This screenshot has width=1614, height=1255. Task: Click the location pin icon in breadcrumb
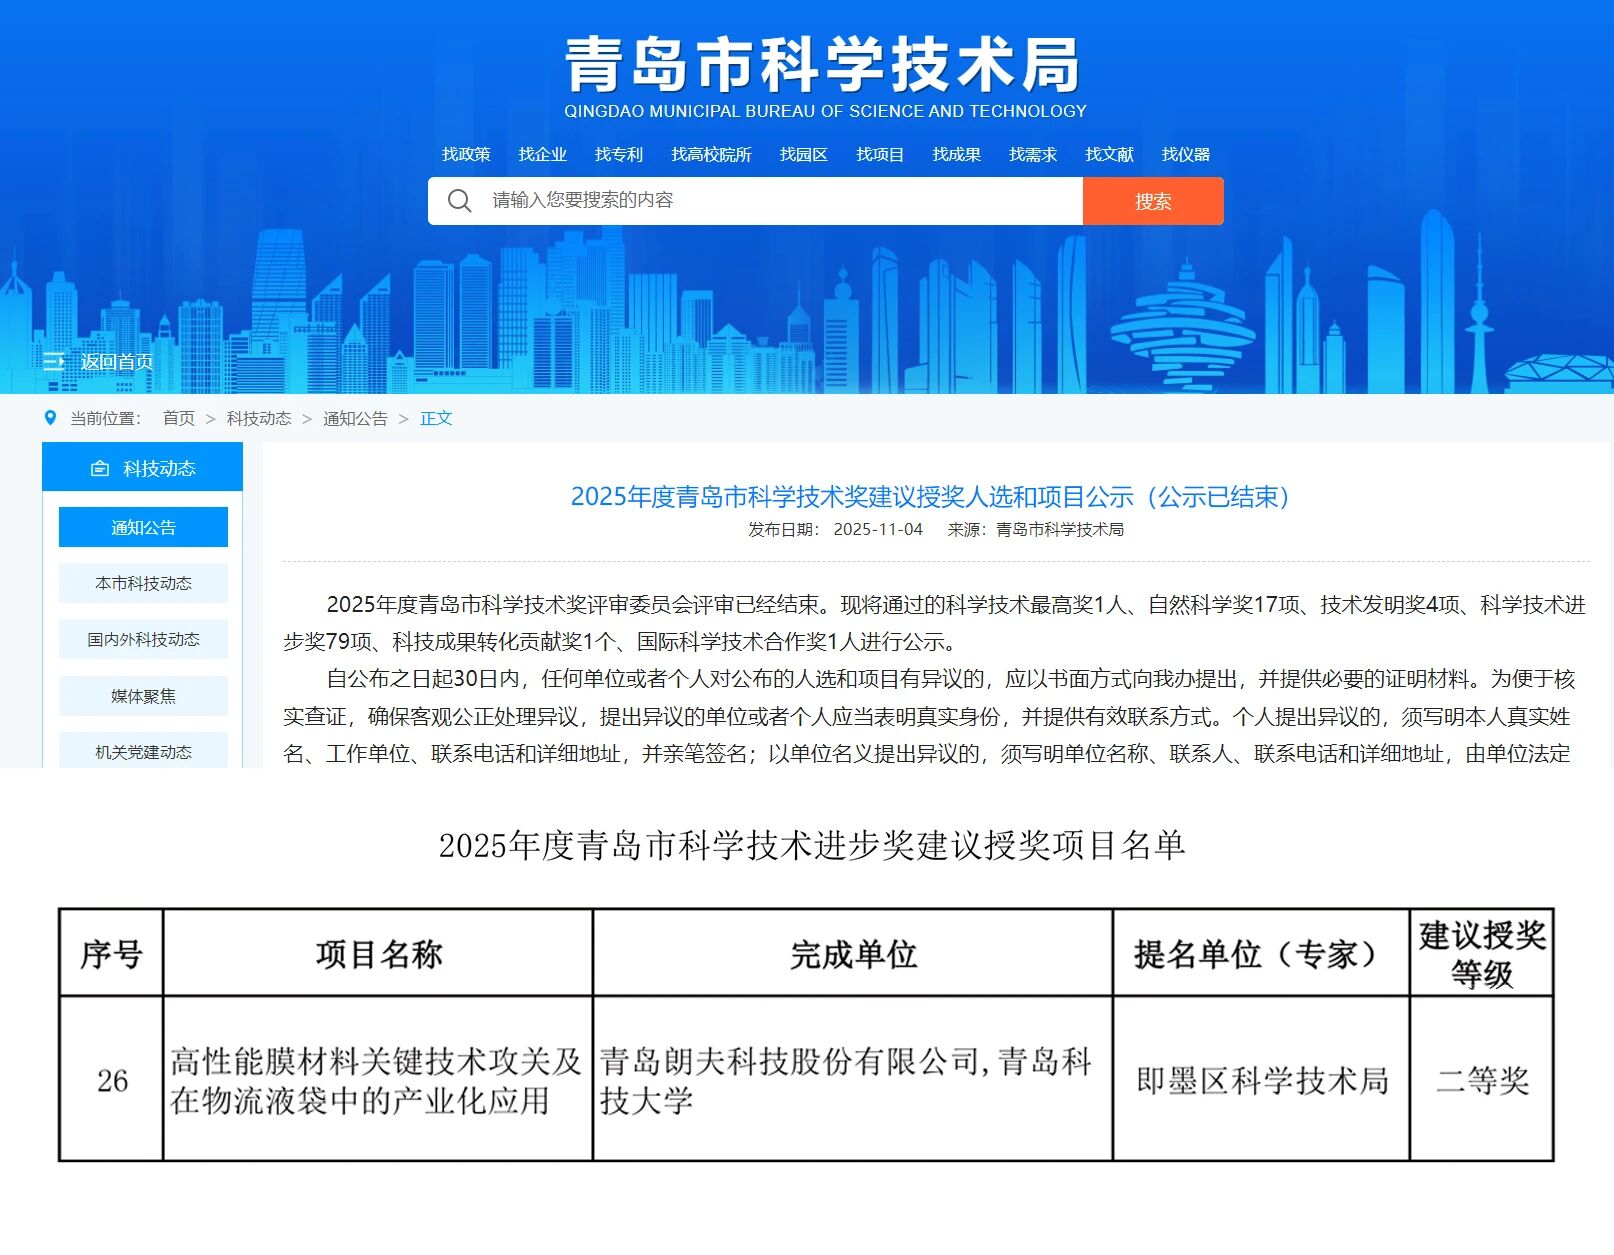coord(51,418)
